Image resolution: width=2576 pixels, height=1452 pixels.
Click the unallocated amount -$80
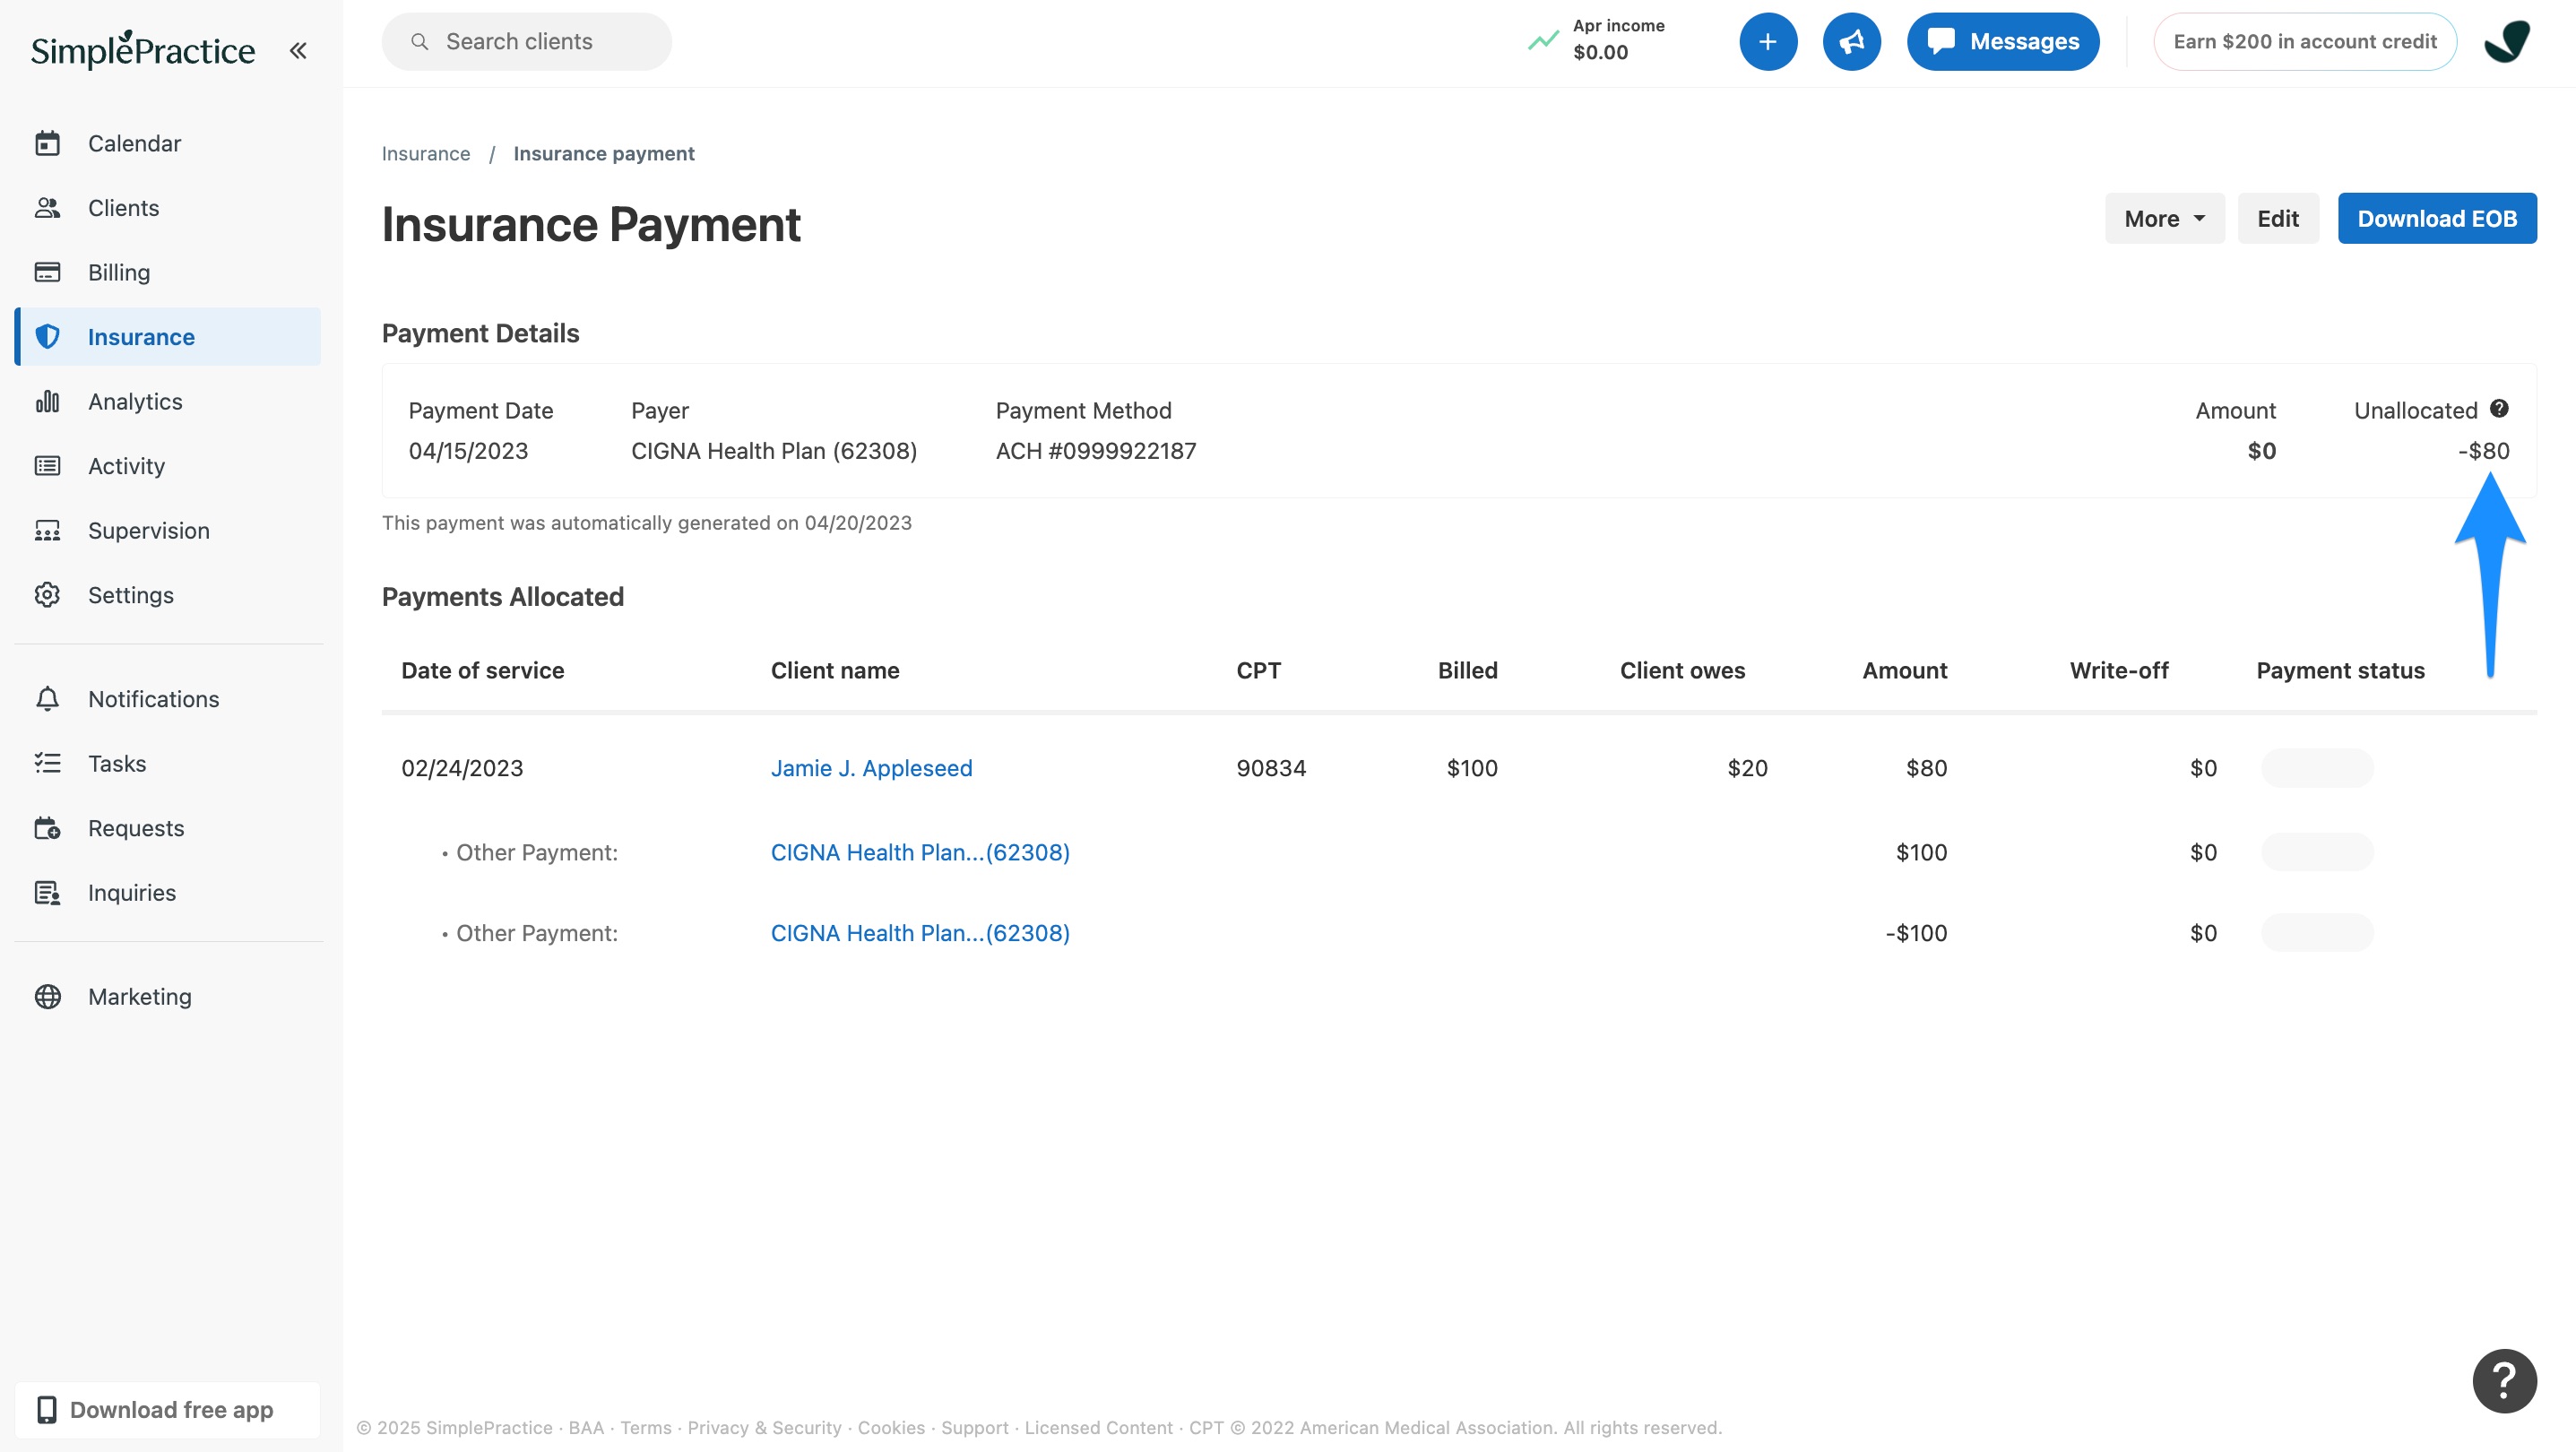click(2484, 451)
